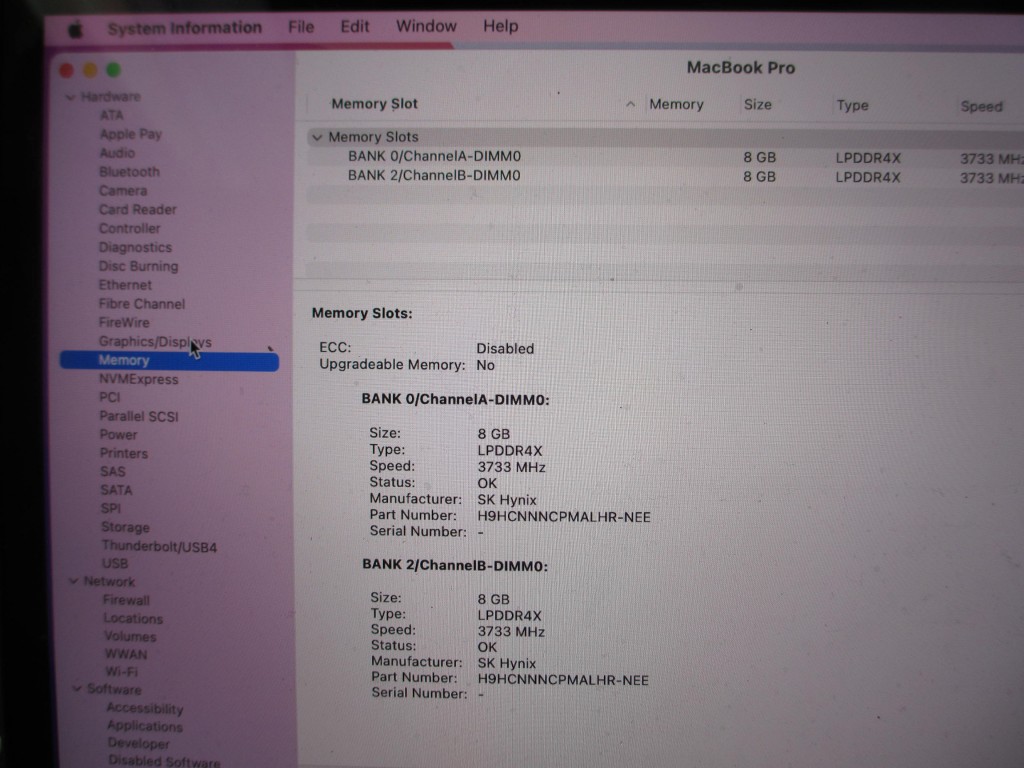1024x768 pixels.
Task: Open the Window menu
Action: [426, 26]
